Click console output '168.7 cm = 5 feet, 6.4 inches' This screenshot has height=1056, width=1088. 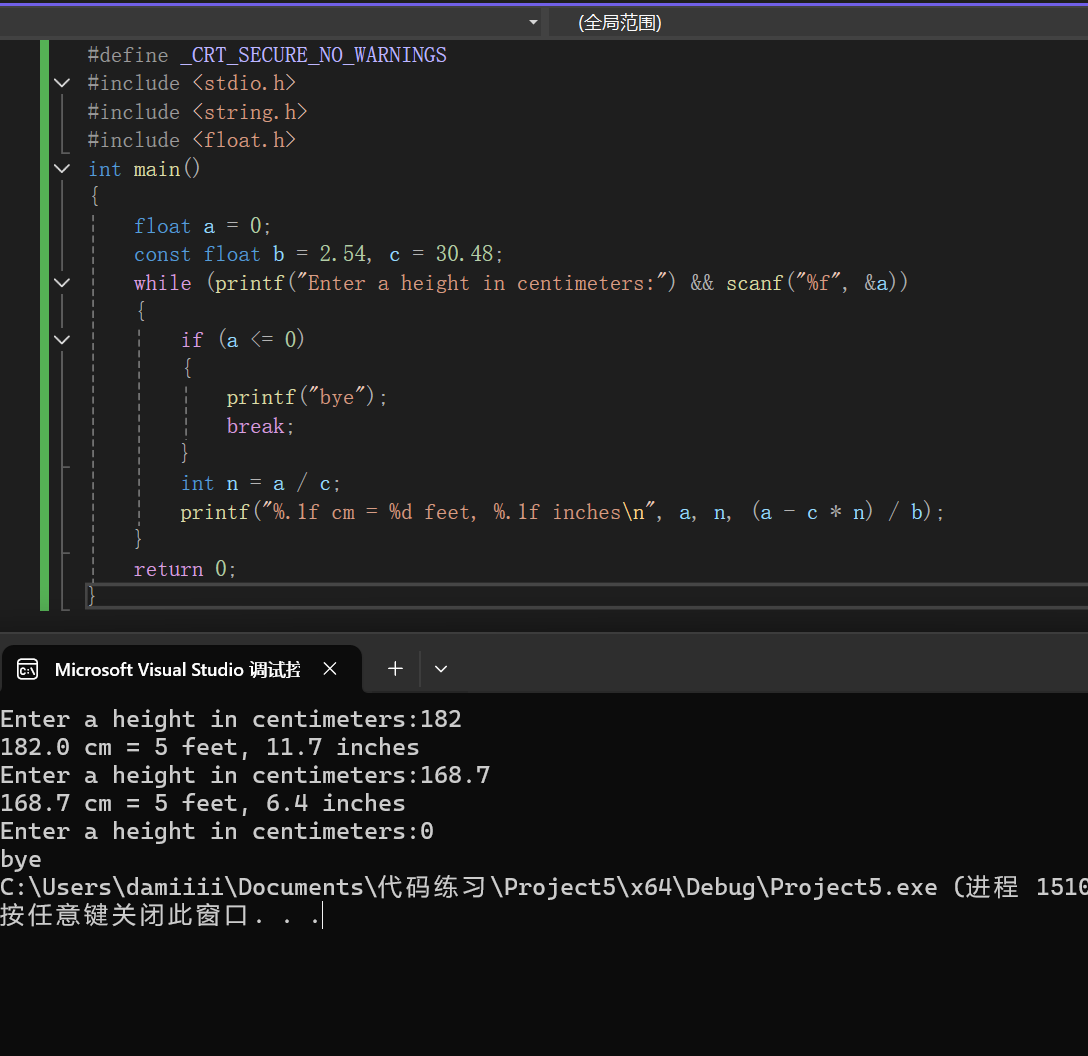(203, 803)
